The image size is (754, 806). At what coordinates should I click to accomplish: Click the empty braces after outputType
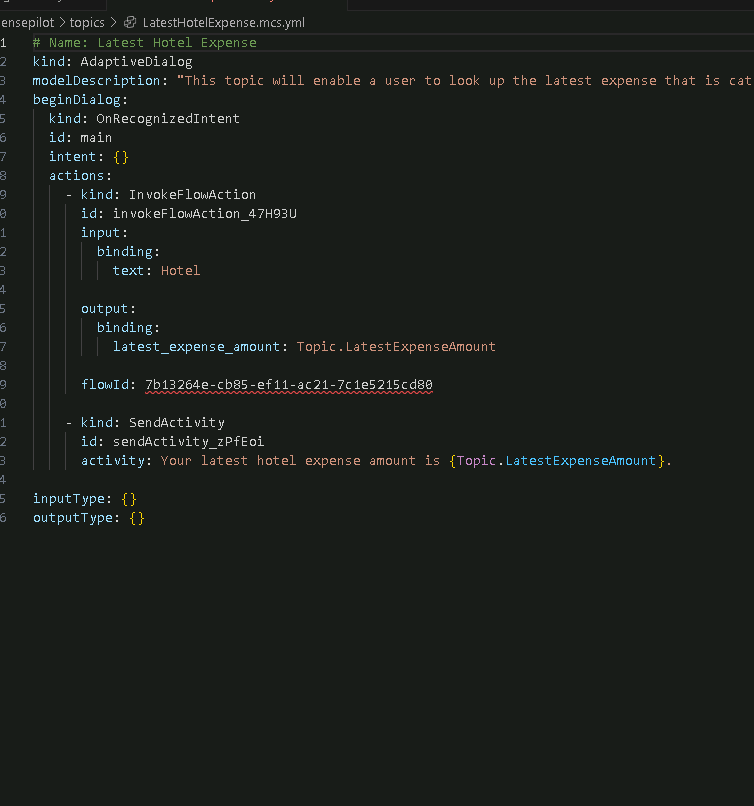(136, 518)
